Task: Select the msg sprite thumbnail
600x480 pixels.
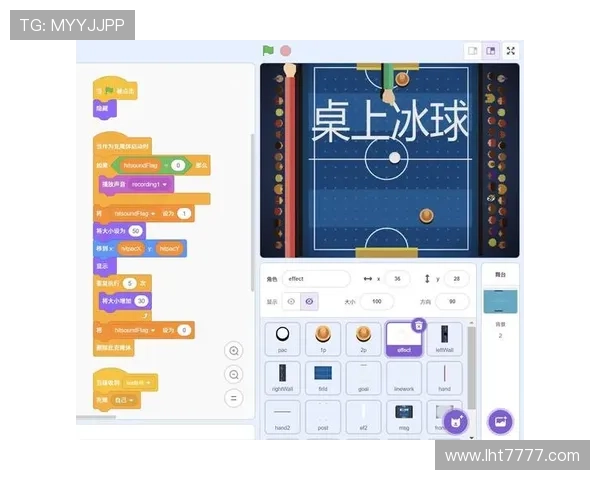Action: 404,417
